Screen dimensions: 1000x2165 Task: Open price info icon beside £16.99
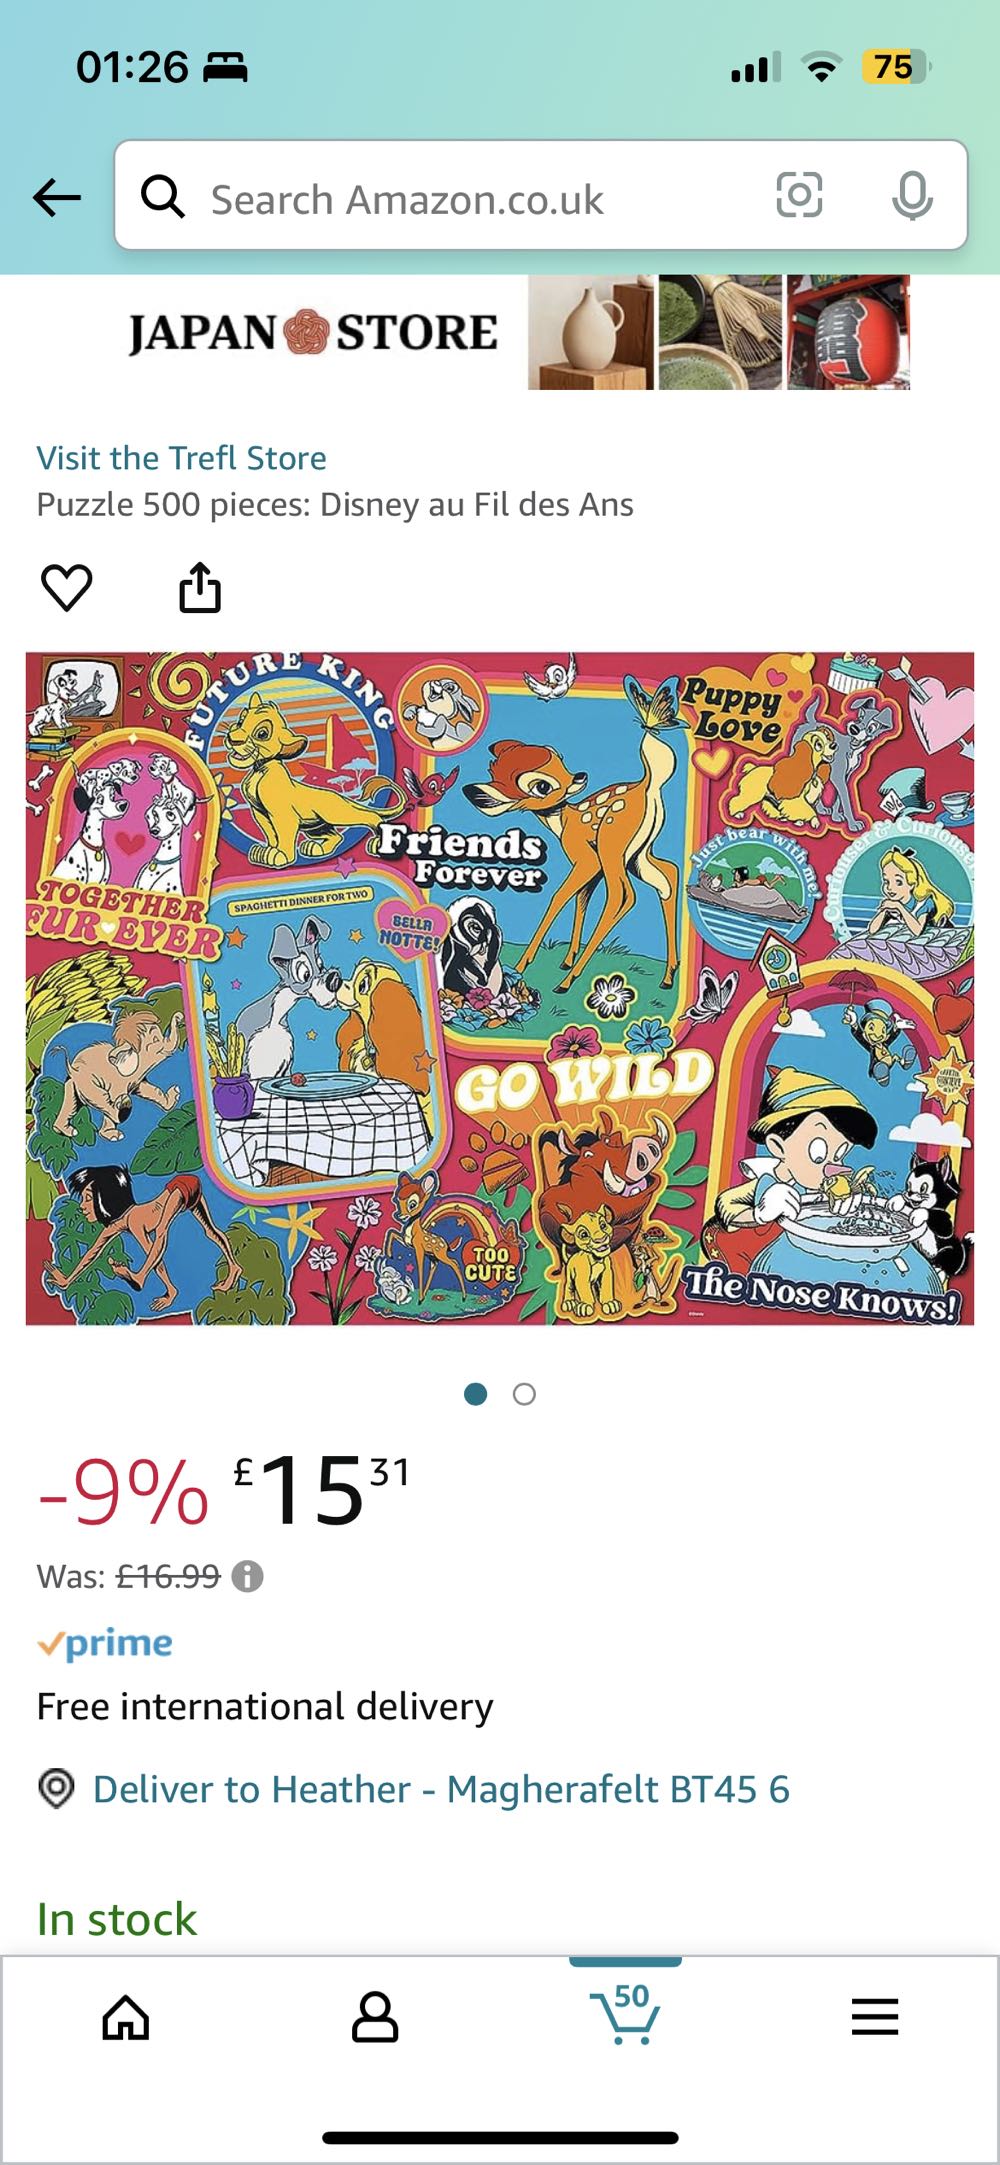point(247,1577)
